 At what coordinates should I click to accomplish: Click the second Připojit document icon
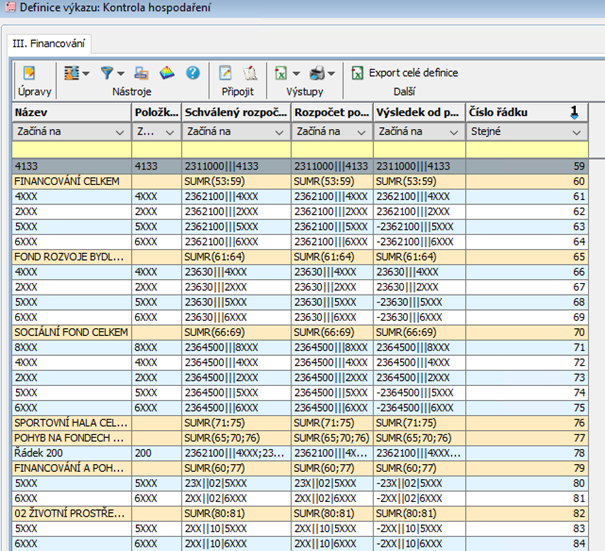tap(251, 73)
